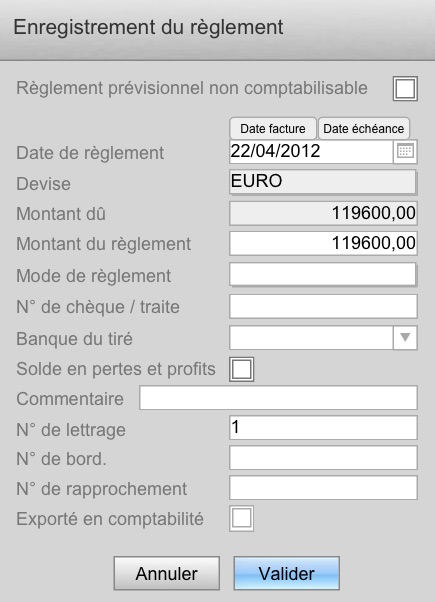This screenshot has height=602, width=435.
Task: Click the Date facture button
Action: click(x=273, y=129)
